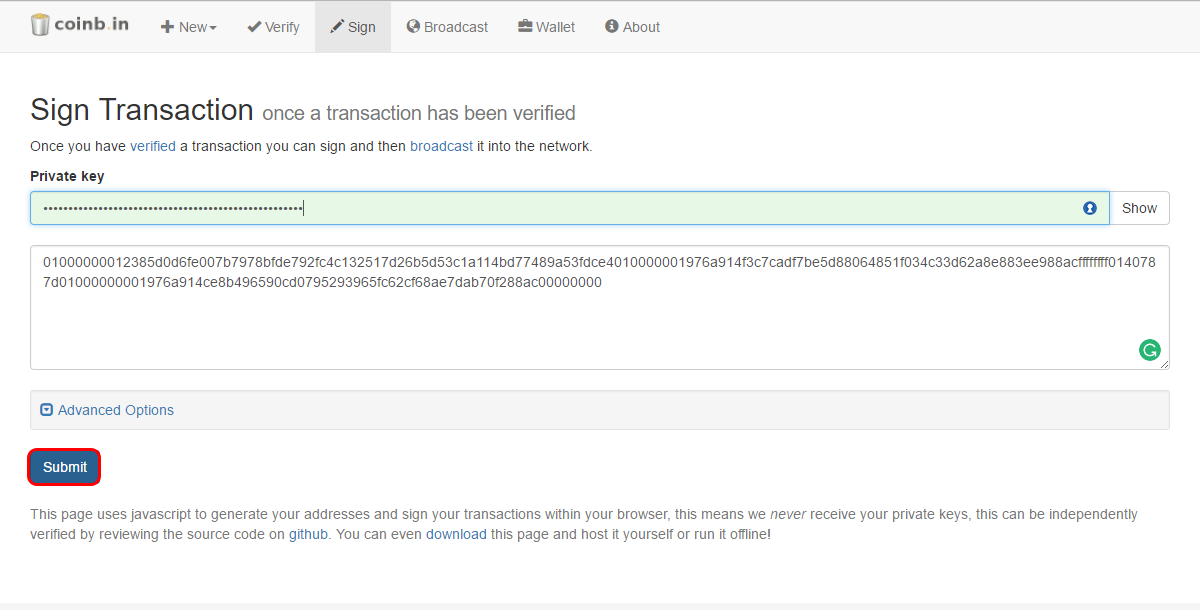This screenshot has height=610, width=1200.
Task: Click the info icon beside About
Action: (612, 26)
